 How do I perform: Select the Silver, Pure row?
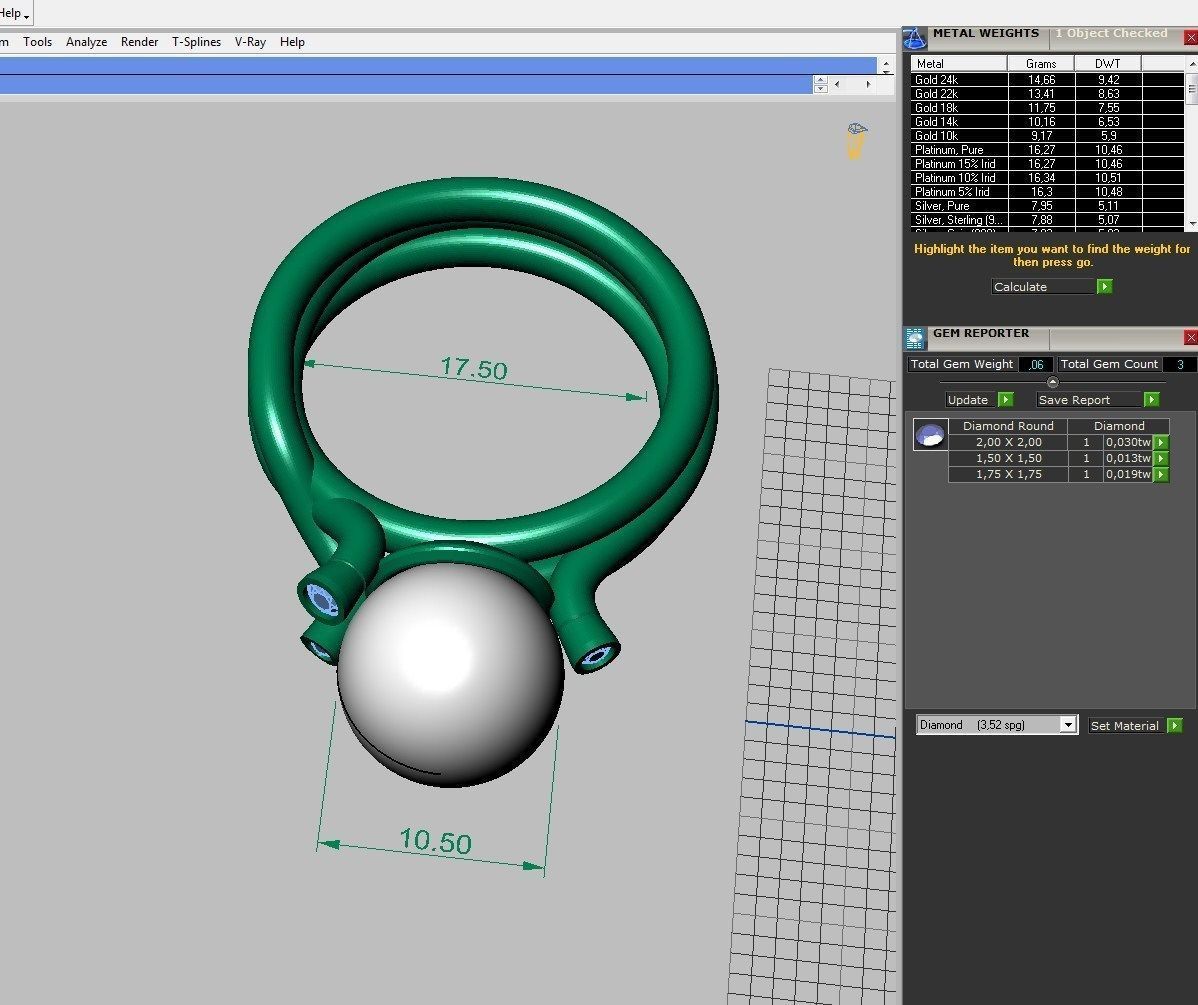[1047, 206]
